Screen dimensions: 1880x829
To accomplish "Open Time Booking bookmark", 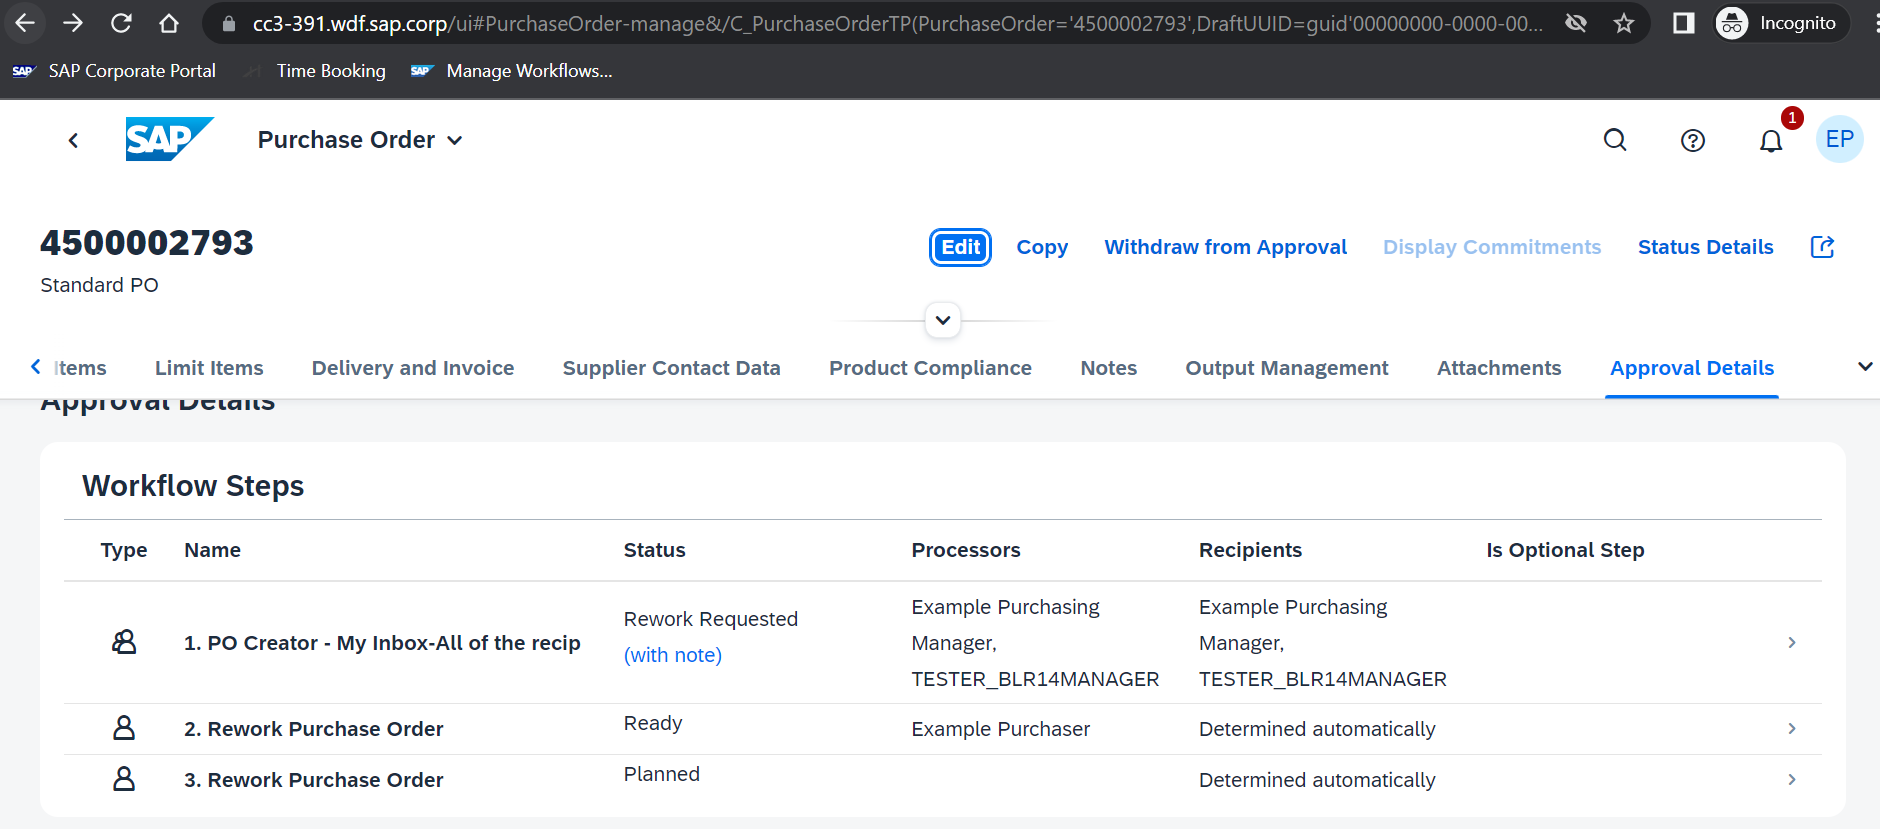I will [316, 71].
